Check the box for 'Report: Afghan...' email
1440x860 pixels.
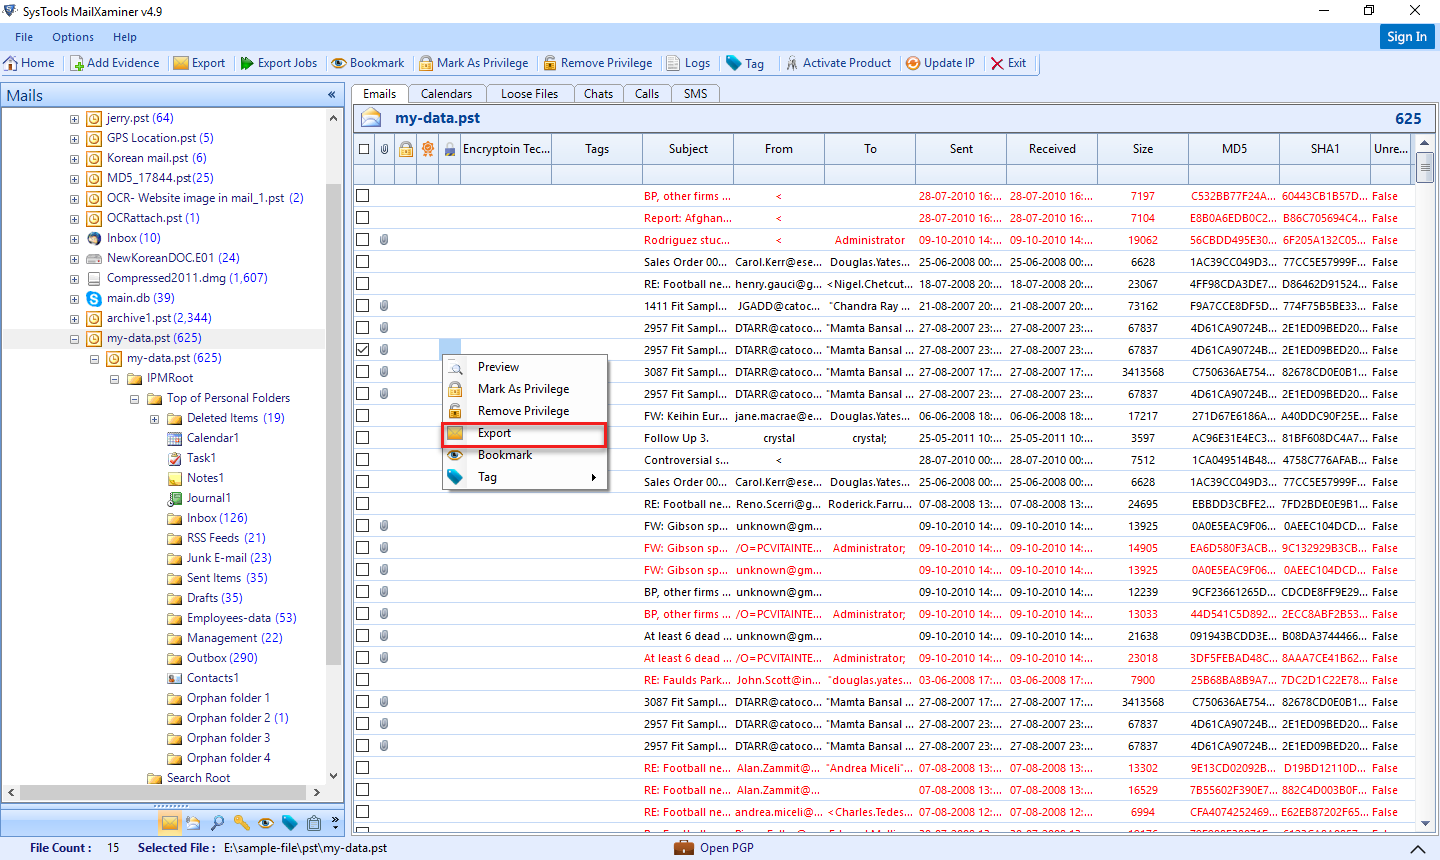(x=363, y=218)
